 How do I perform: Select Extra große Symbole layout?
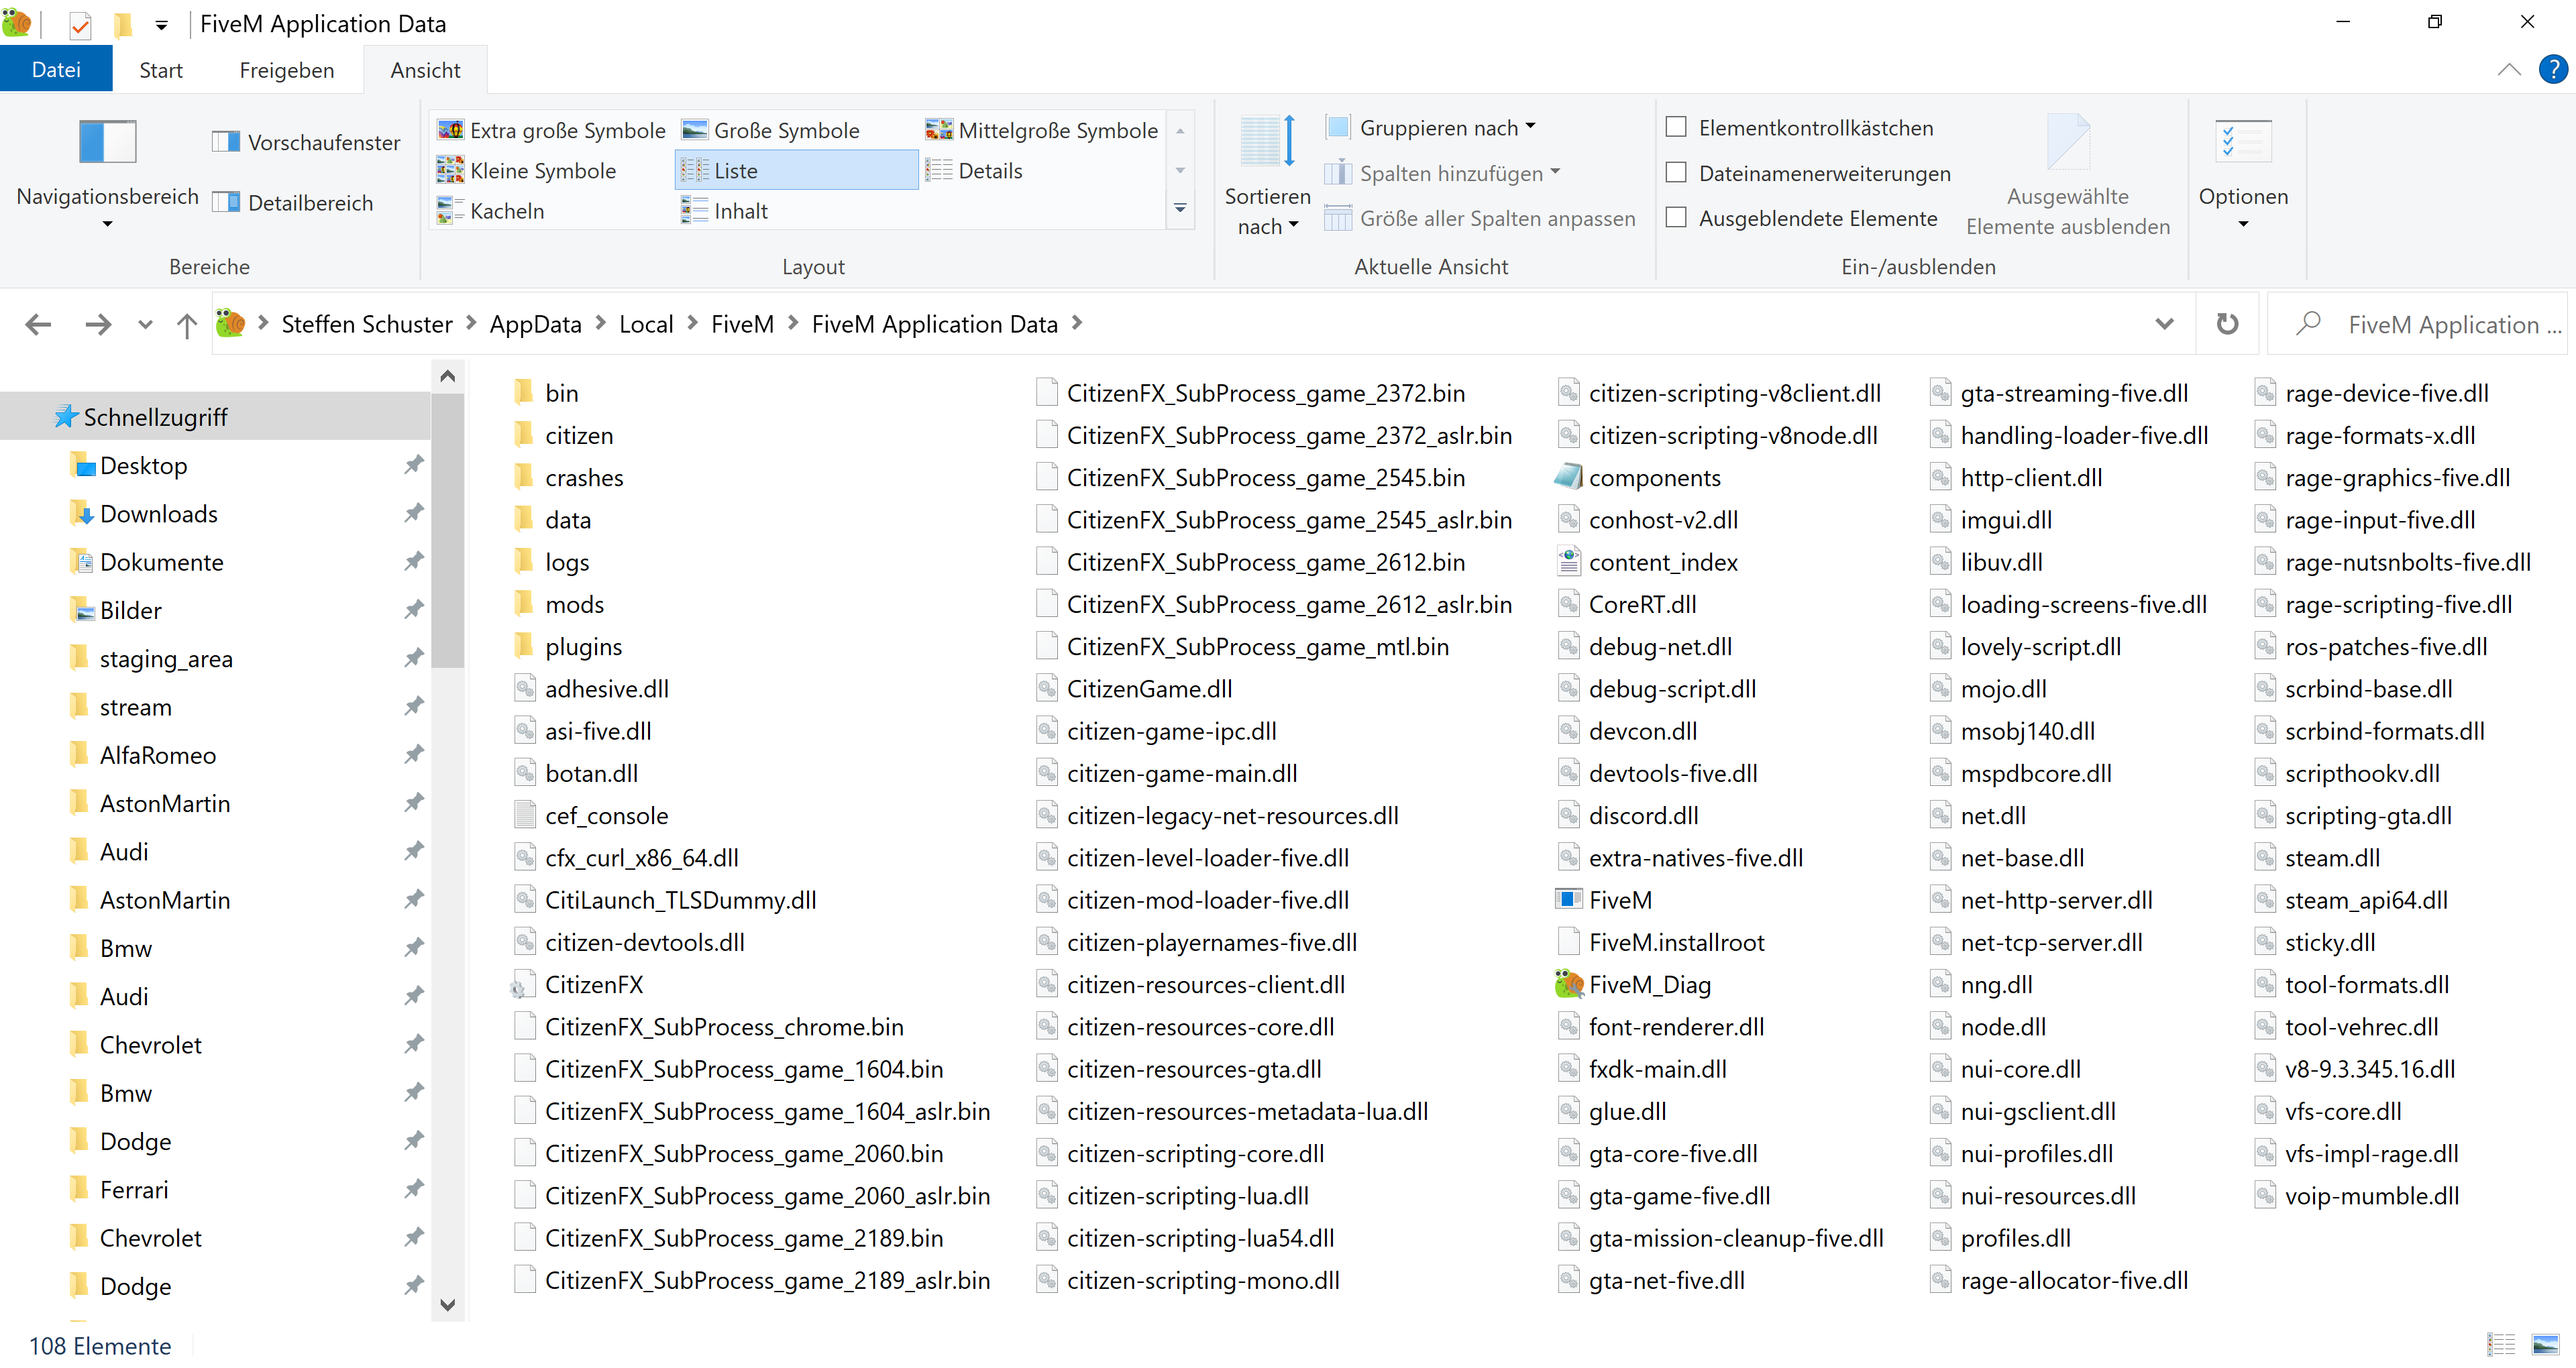click(x=552, y=130)
